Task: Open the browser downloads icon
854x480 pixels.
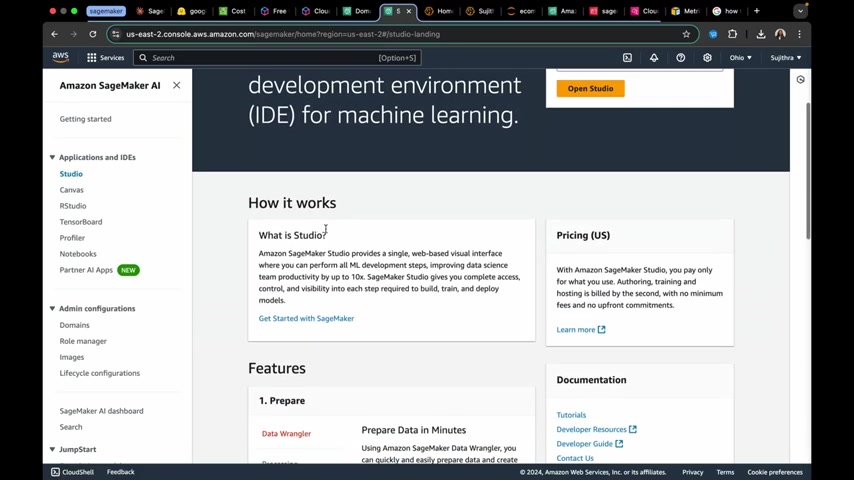Action: pos(761,34)
